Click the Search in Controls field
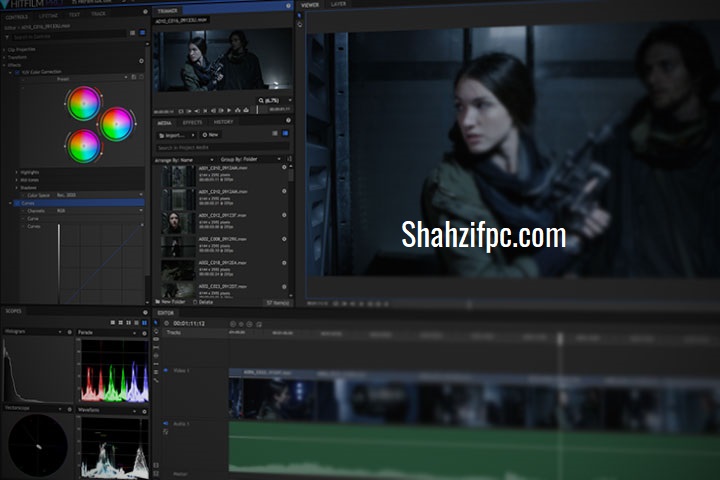Screen dimensions: 720x480 pyautogui.click(x=69, y=36)
